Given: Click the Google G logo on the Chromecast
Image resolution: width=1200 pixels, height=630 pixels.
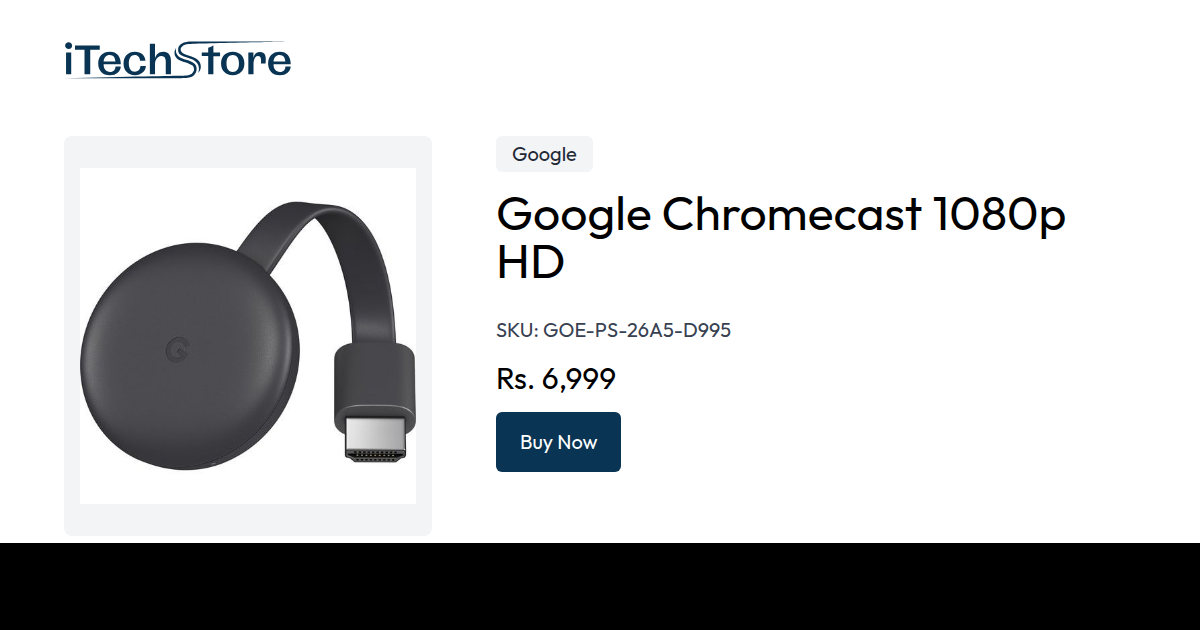Looking at the screenshot, I should pyautogui.click(x=178, y=350).
